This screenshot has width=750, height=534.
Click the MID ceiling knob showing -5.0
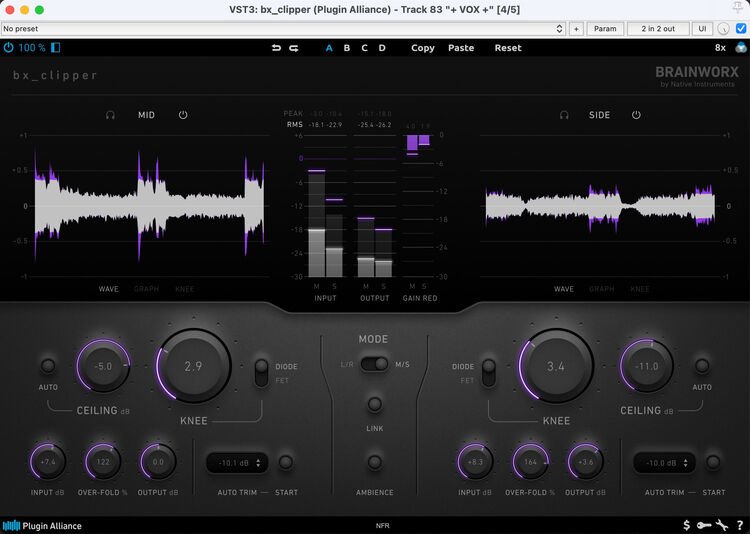103,366
